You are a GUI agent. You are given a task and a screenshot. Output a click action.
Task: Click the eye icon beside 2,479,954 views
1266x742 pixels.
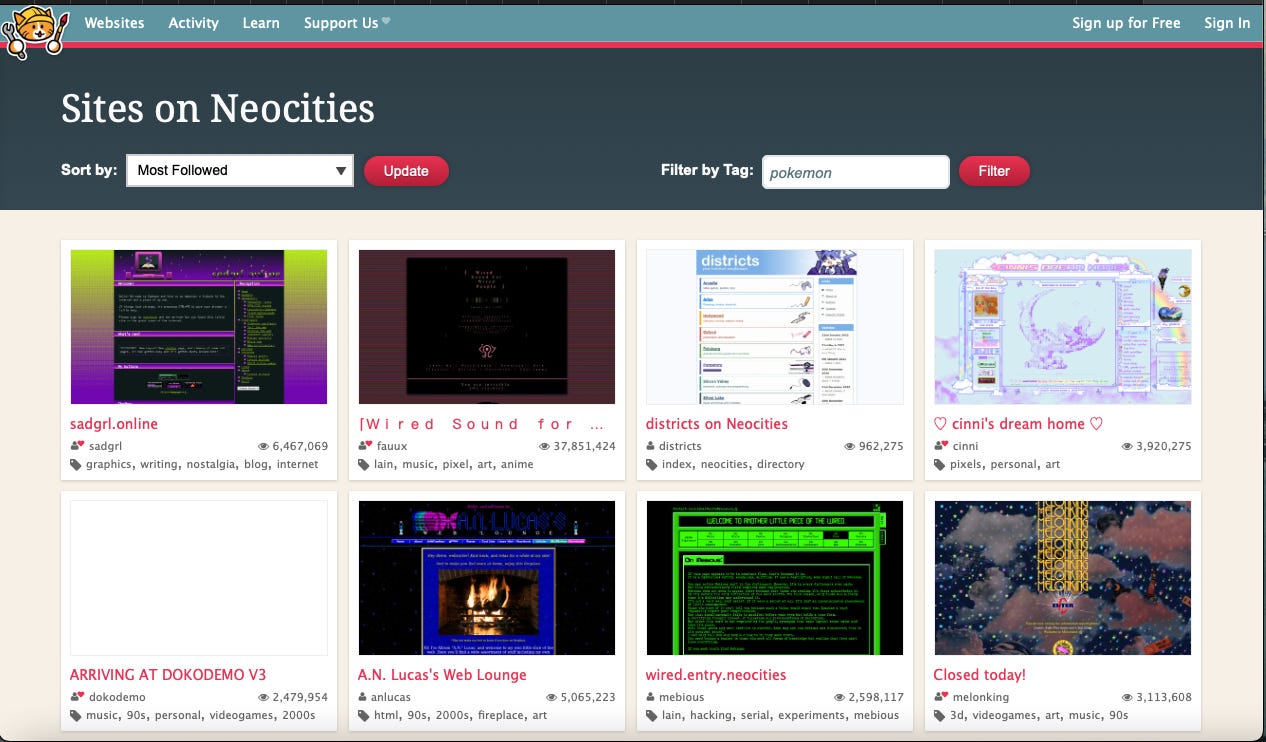[264, 697]
